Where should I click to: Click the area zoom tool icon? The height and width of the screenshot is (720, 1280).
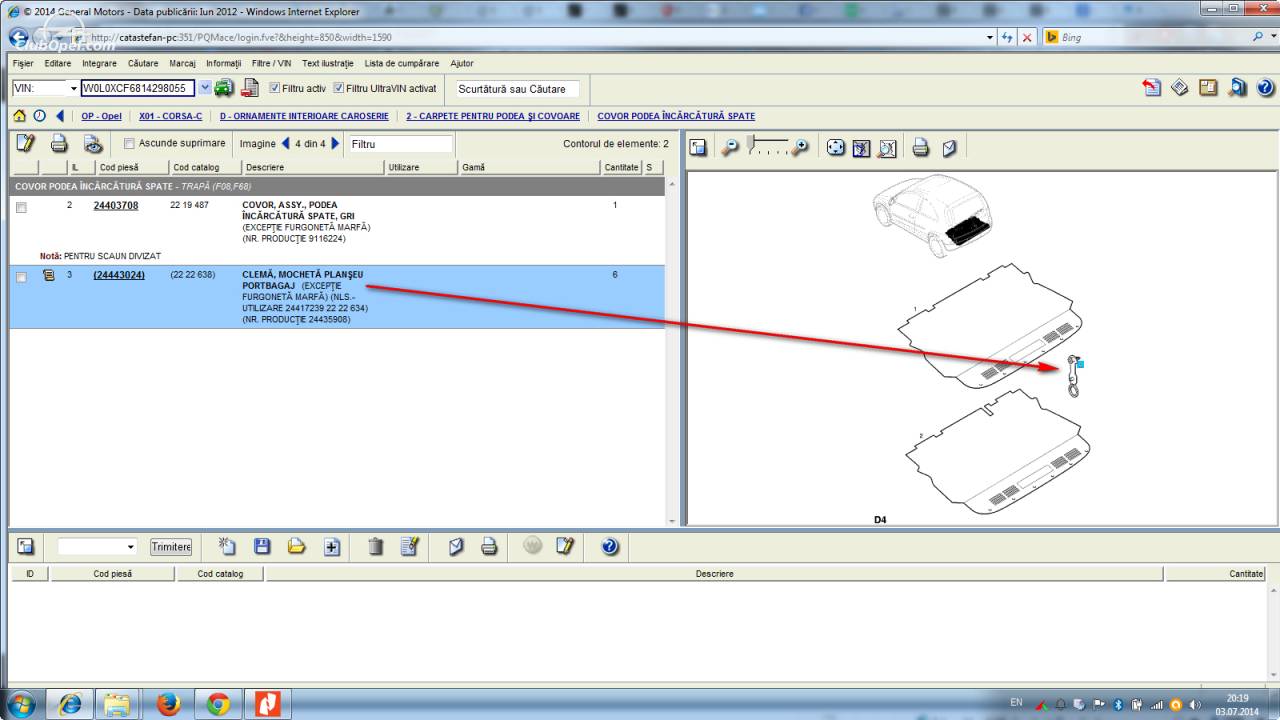(x=862, y=148)
